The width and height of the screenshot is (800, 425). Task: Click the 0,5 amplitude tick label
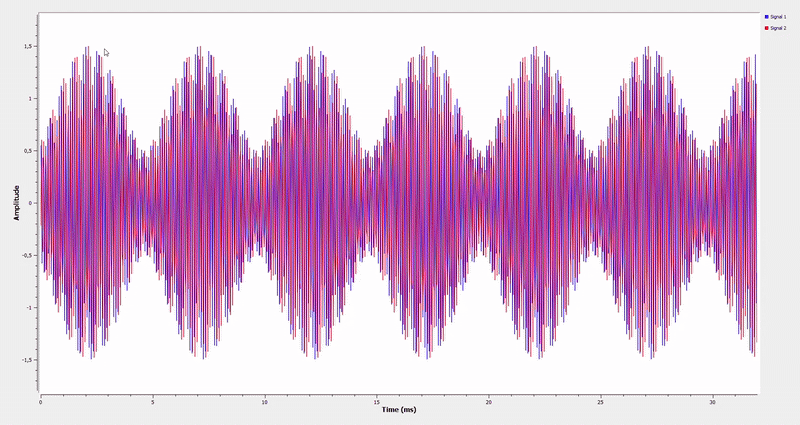(x=30, y=151)
